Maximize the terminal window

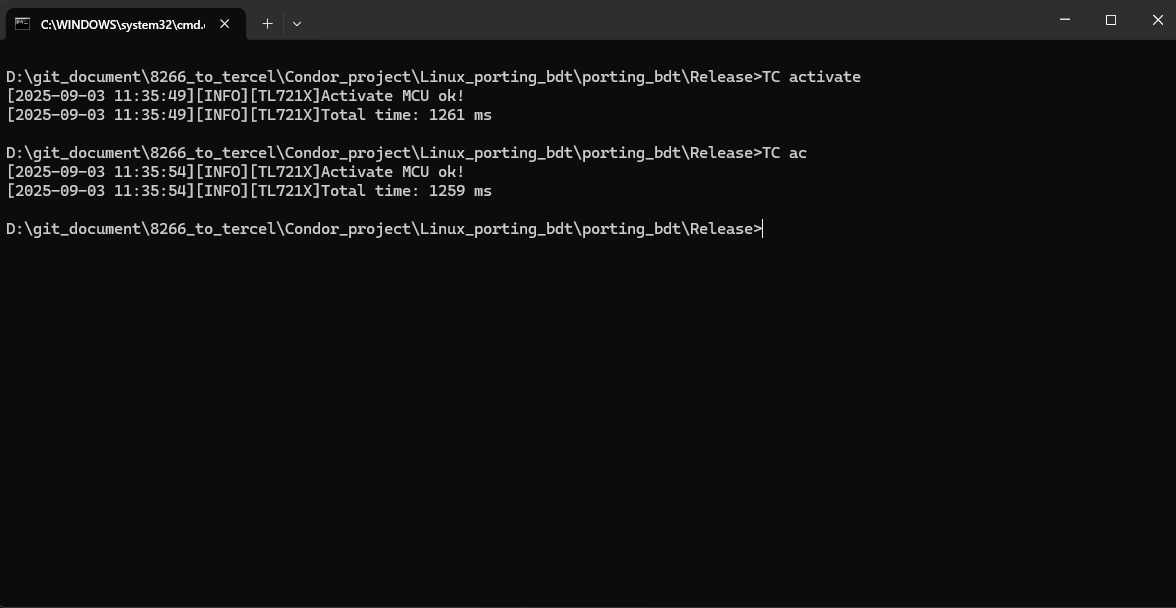1110,20
